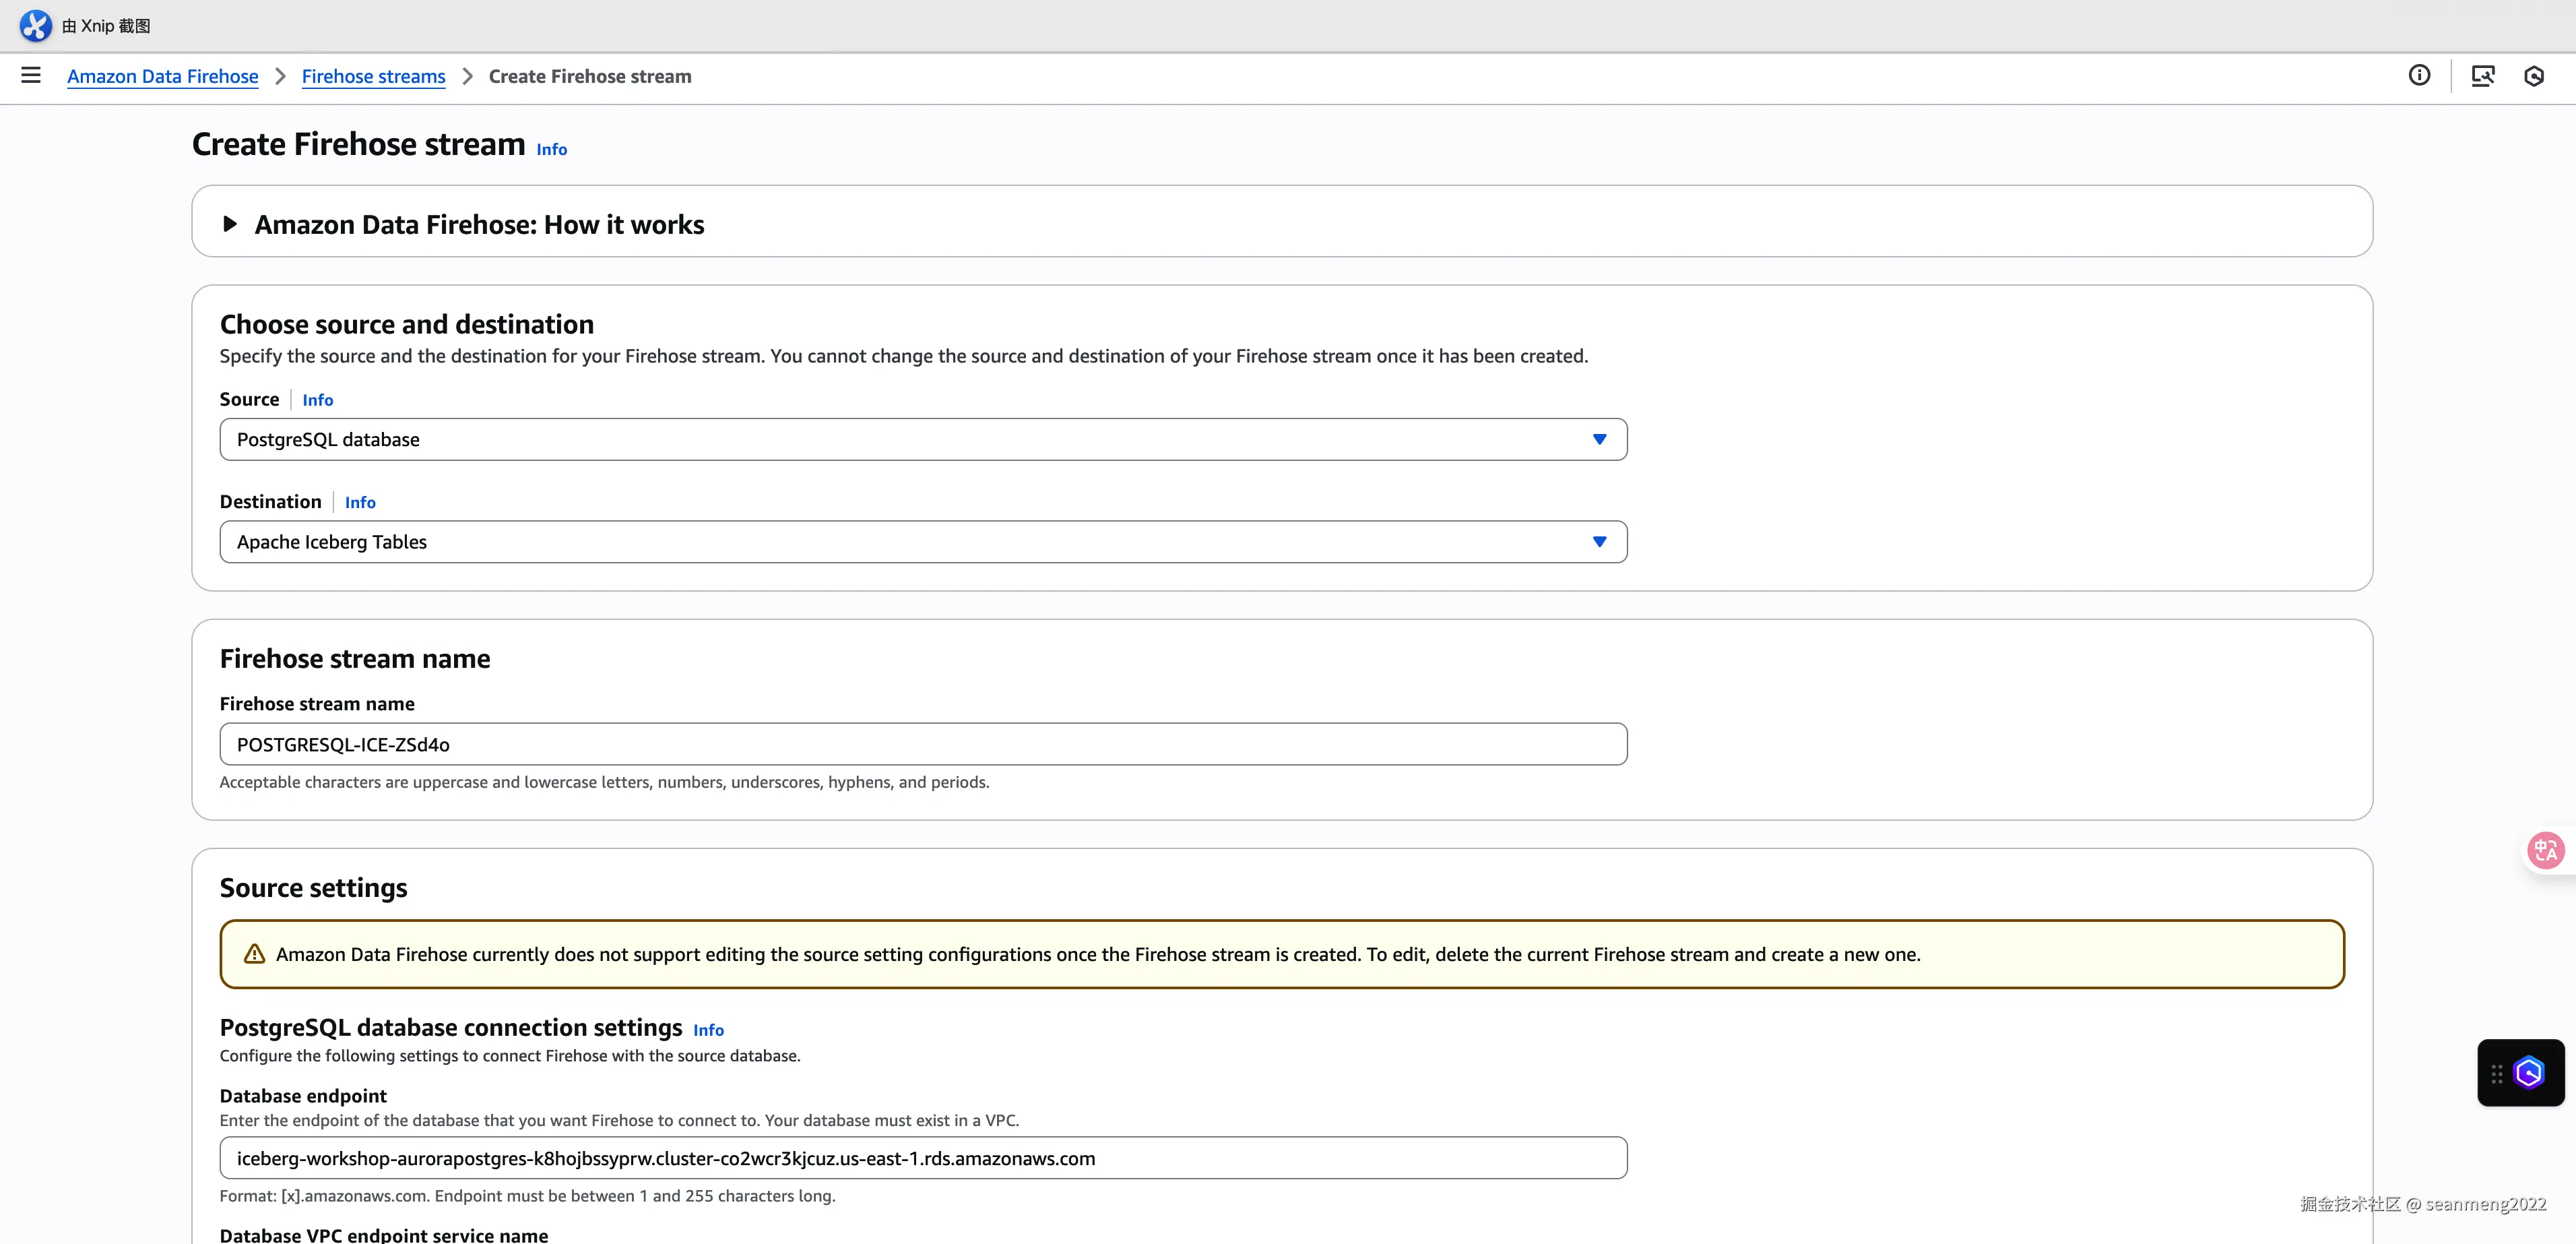Click the warning triangle in Source settings alert
The width and height of the screenshot is (2576, 1244).
coord(255,954)
